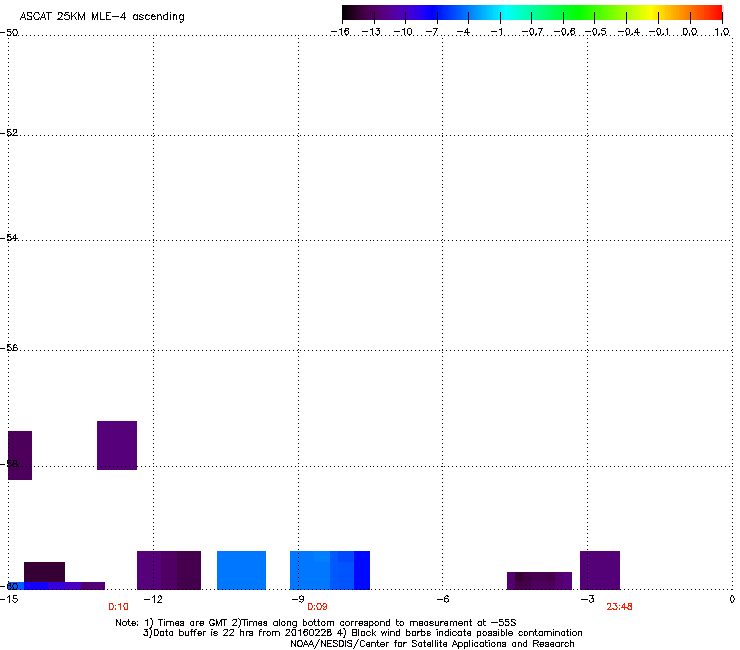Click the -0.1 label on the color scale

(659, 32)
